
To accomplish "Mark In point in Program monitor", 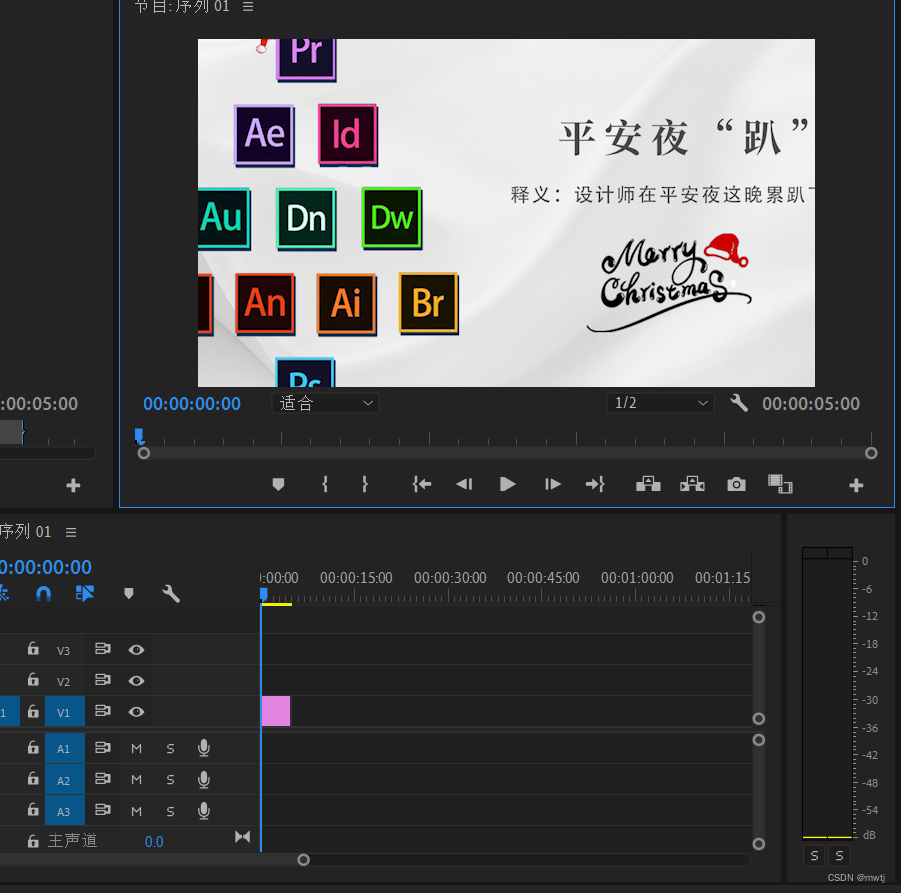I will (325, 484).
